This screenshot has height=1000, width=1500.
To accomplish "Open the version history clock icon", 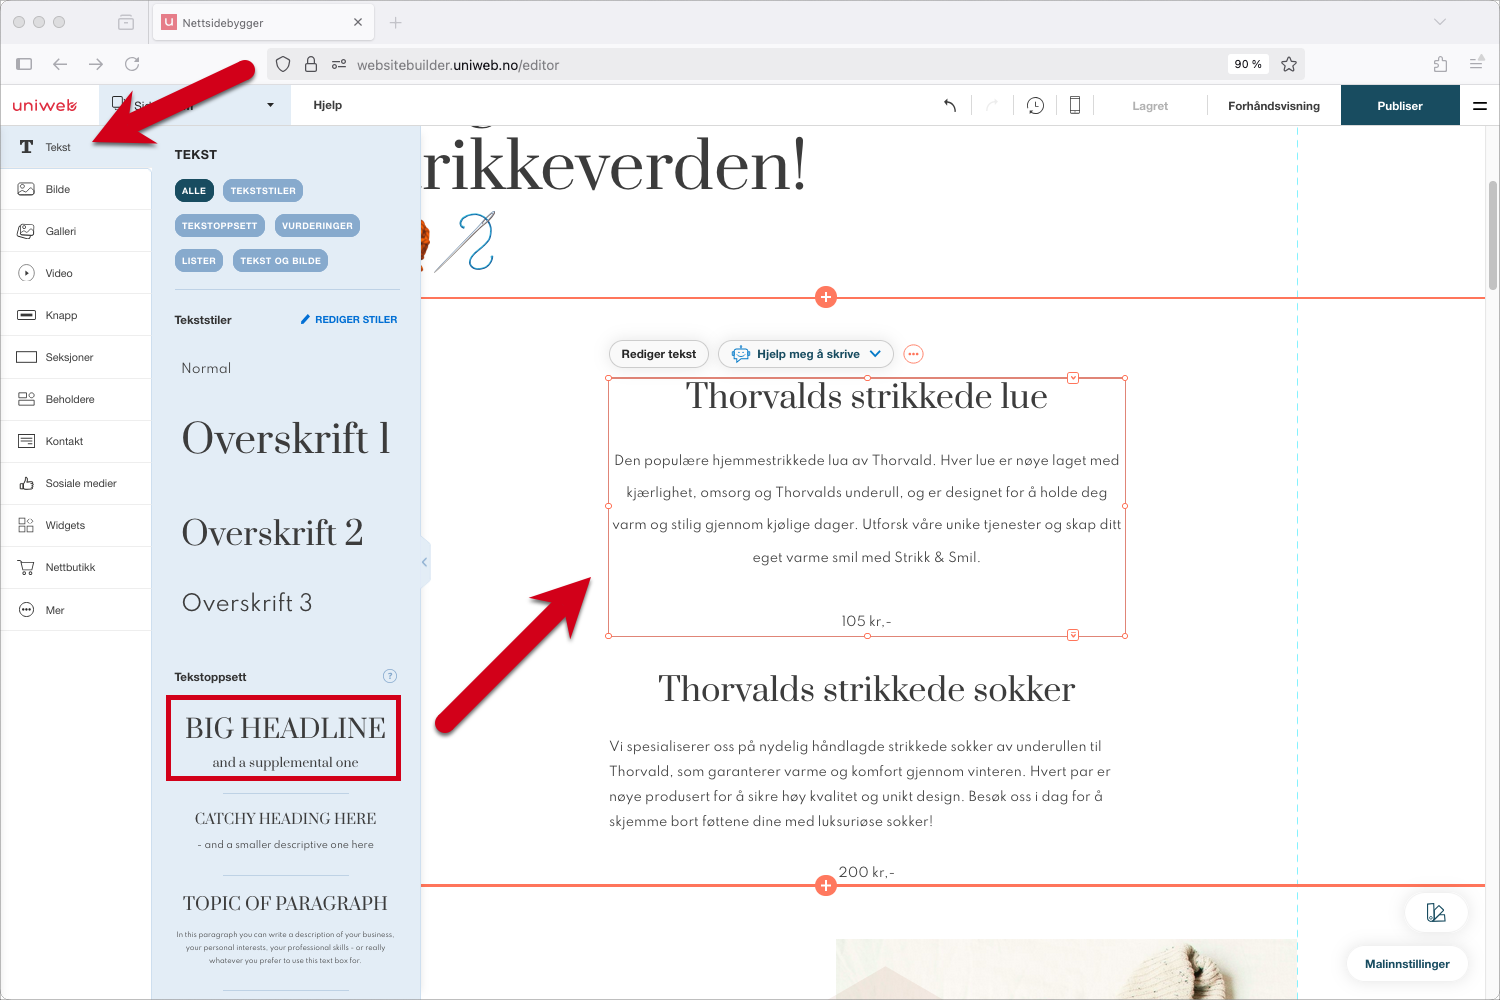I will point(1035,105).
